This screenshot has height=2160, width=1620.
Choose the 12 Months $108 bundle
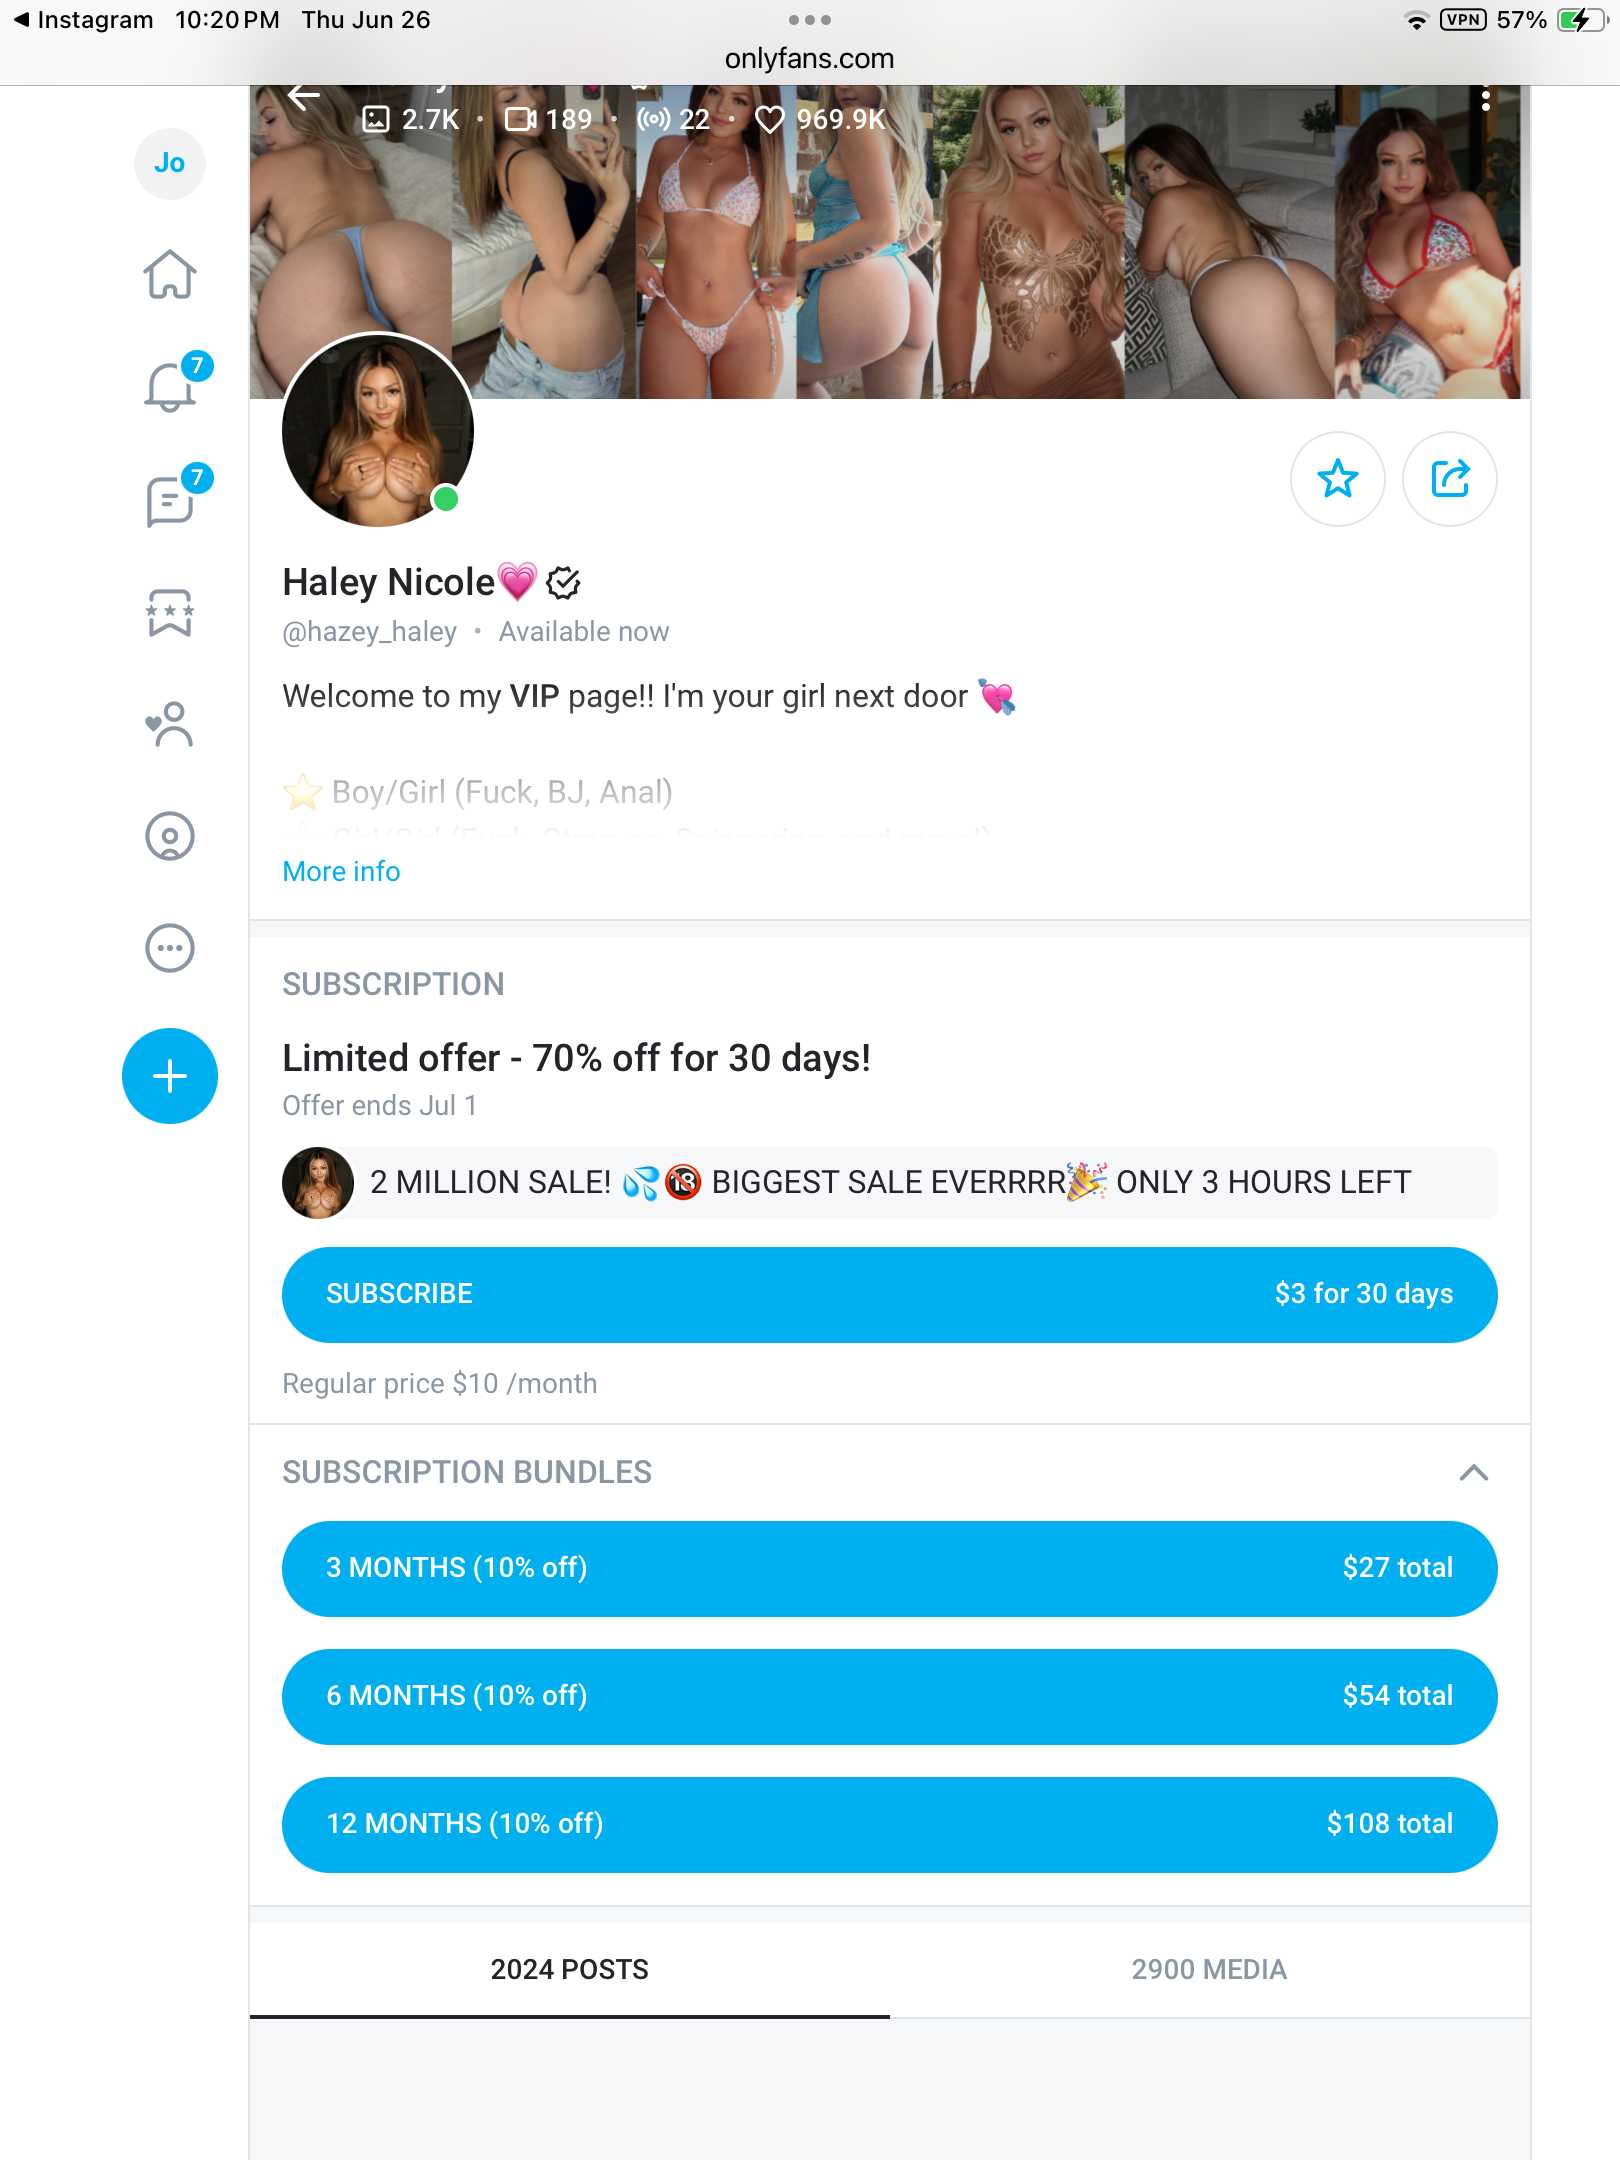[890, 1824]
